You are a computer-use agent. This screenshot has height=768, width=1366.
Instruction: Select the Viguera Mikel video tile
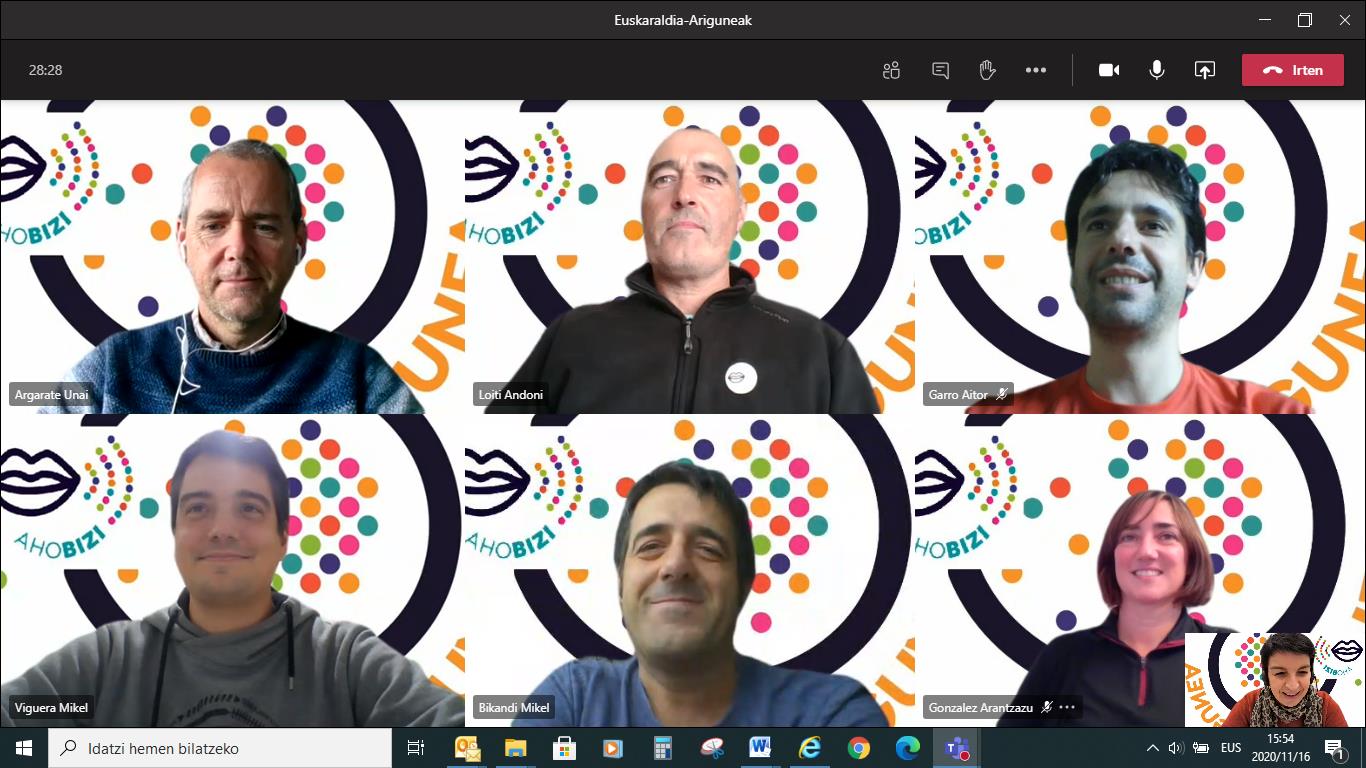pyautogui.click(x=232, y=571)
